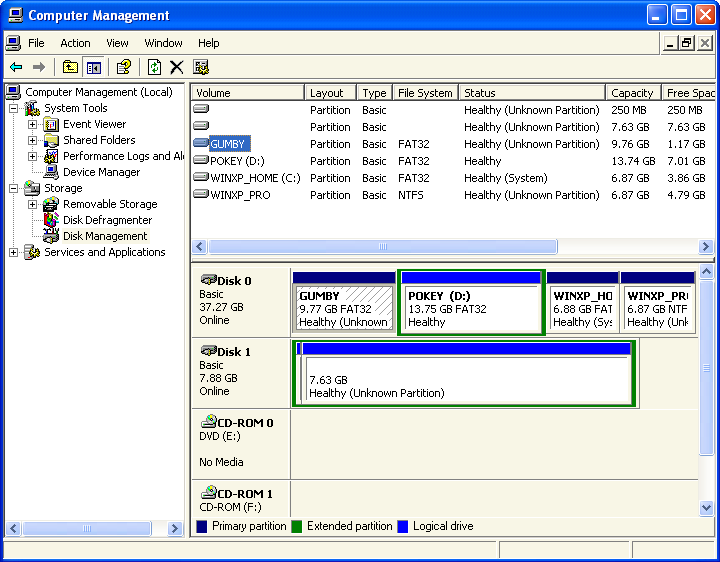The width and height of the screenshot is (720, 562).
Task: Click the Up One Level folder icon
Action: 70,67
